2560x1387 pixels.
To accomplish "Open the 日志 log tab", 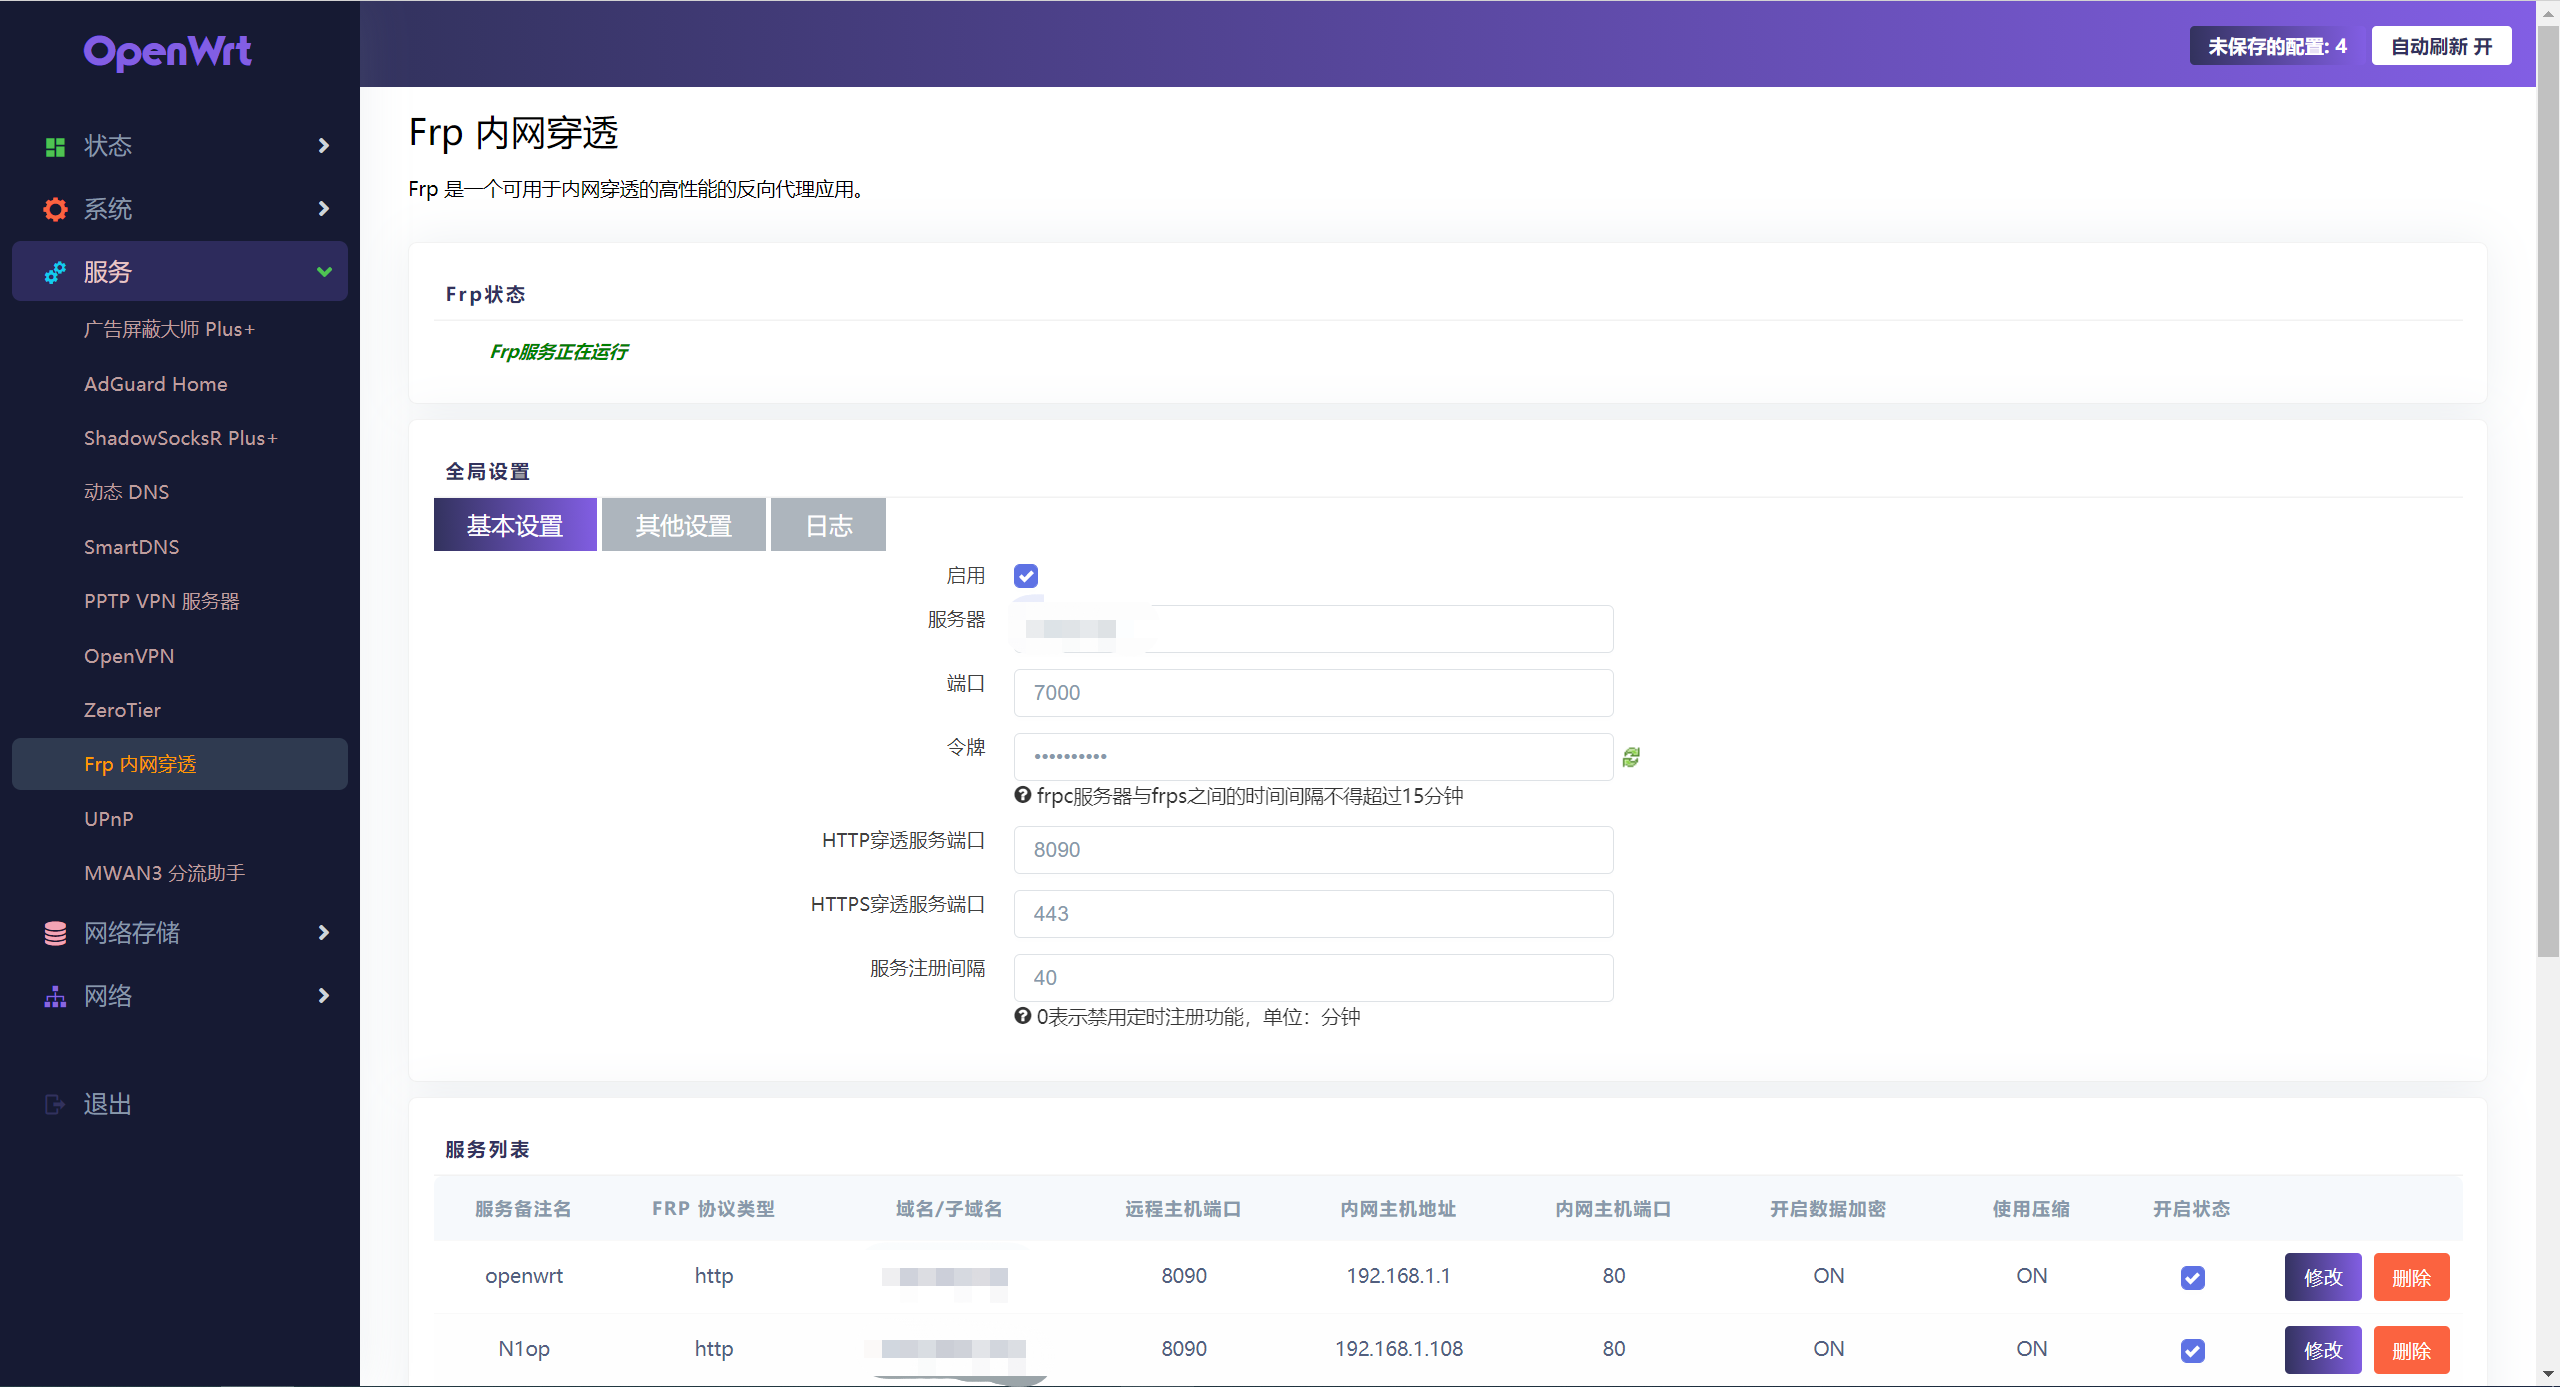I will pyautogui.click(x=829, y=525).
